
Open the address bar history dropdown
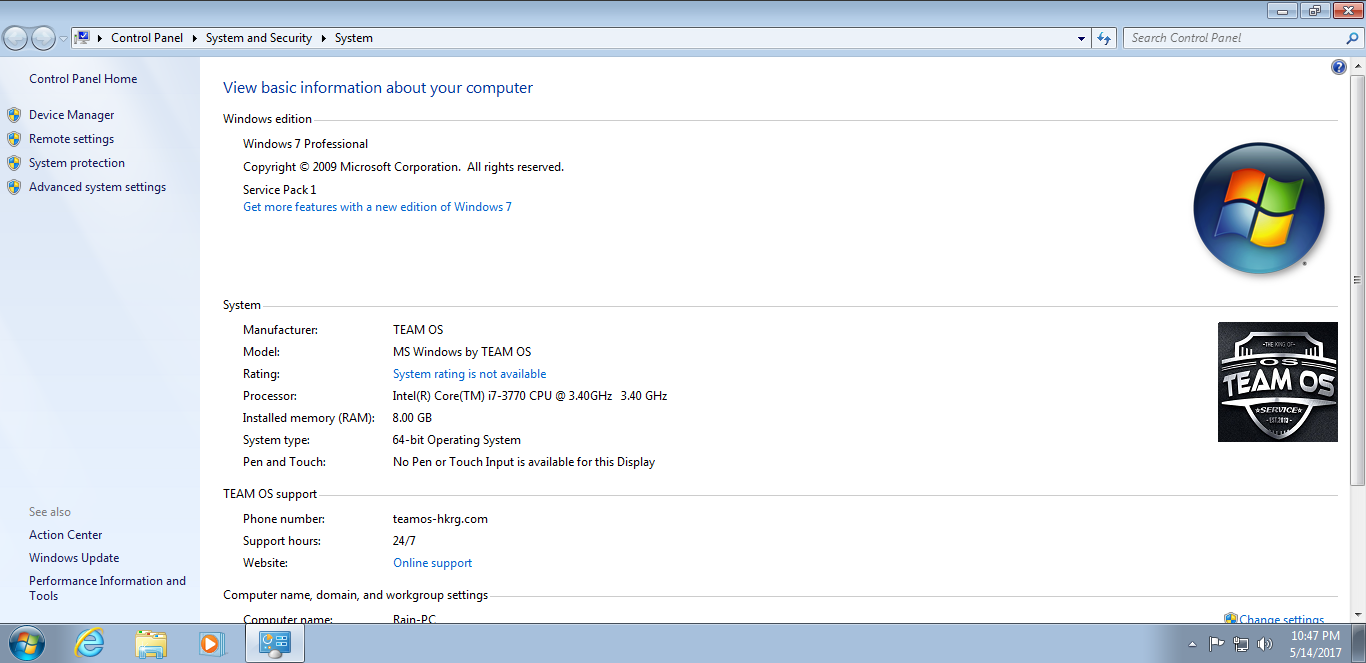pos(1082,38)
